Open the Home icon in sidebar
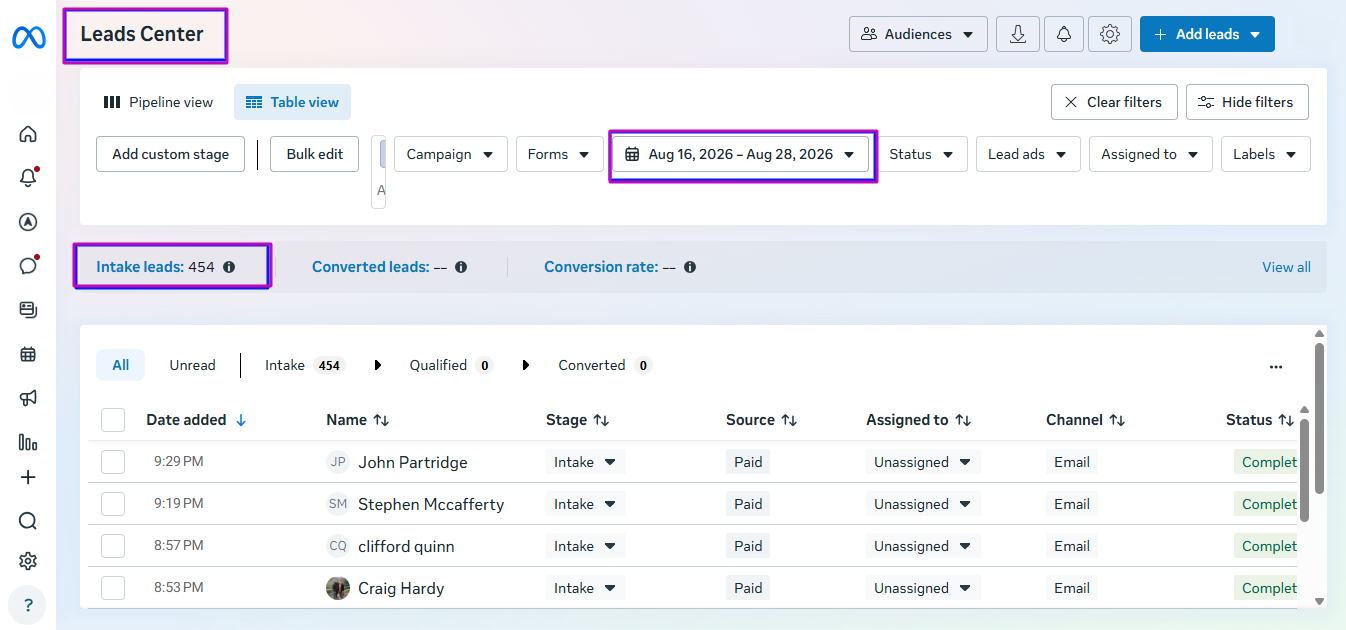 [x=28, y=134]
